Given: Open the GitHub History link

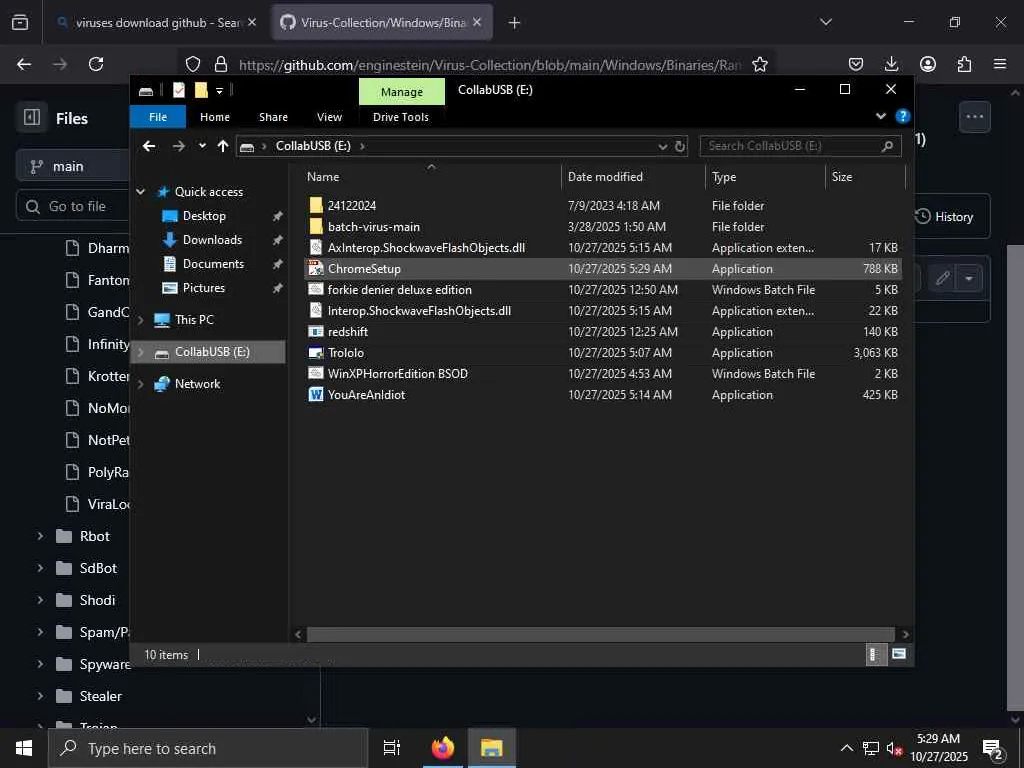Looking at the screenshot, I should pyautogui.click(x=944, y=217).
